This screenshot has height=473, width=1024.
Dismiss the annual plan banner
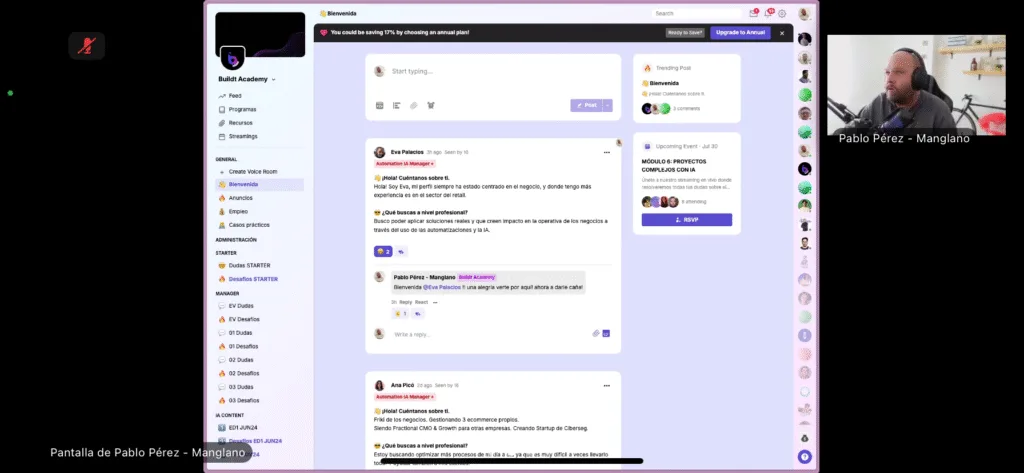coord(782,33)
